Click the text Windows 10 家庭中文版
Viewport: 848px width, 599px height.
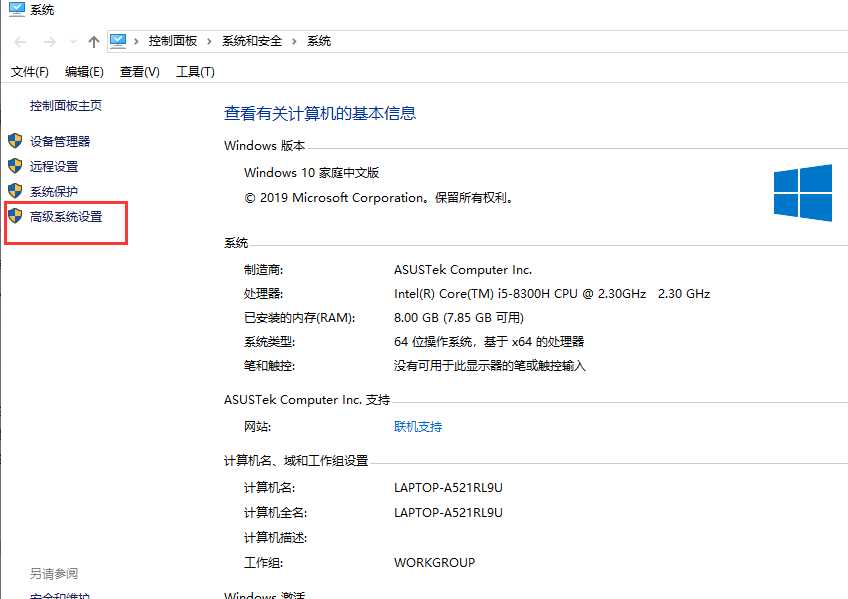[x=311, y=172]
